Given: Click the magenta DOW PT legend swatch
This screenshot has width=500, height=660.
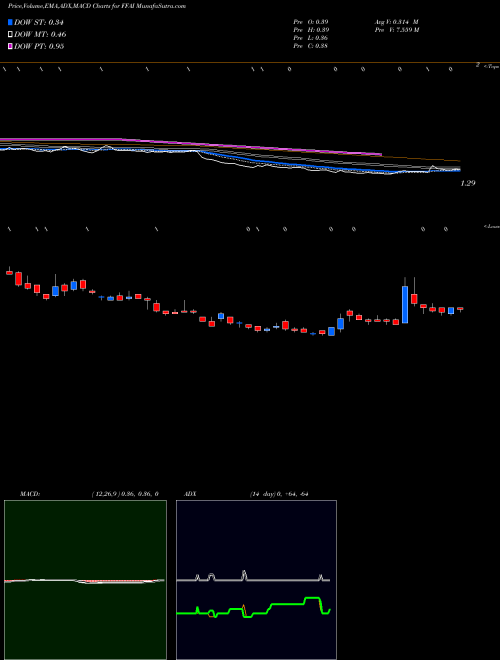Looking at the screenshot, I should (10, 46).
